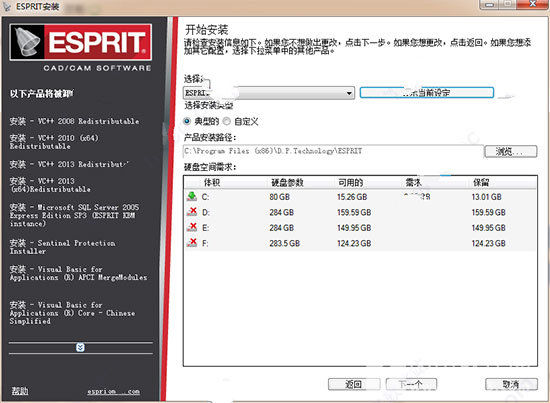Click the 取消 cancel button
The image size is (550, 403).
[x=511, y=384]
